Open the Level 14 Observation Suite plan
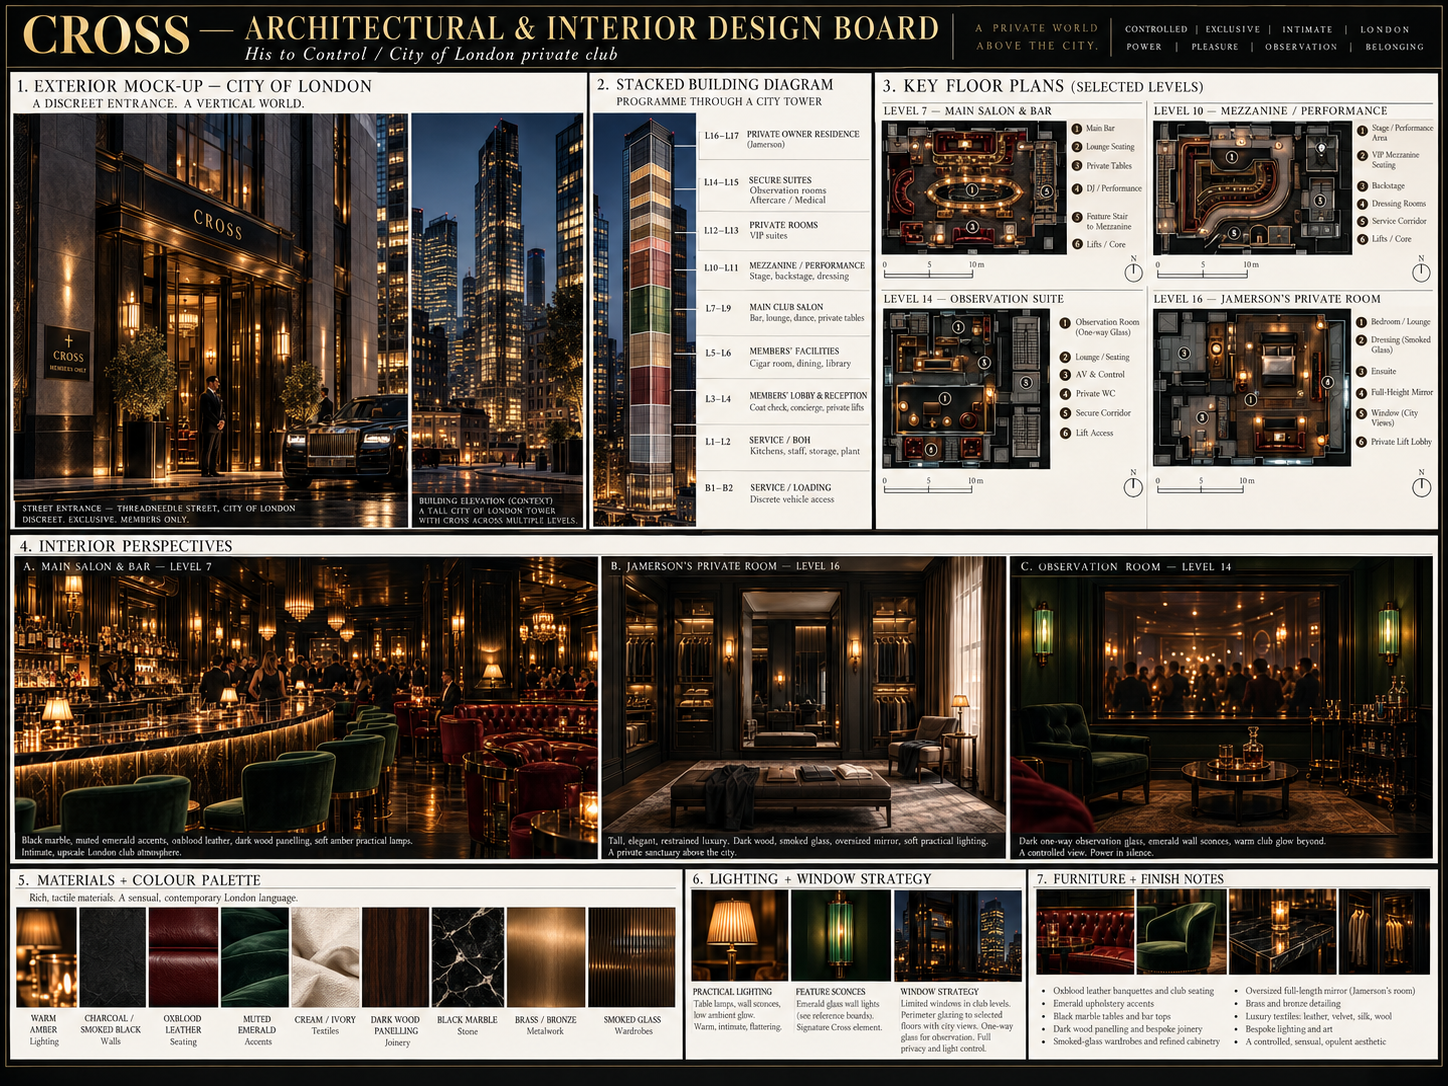 966,388
